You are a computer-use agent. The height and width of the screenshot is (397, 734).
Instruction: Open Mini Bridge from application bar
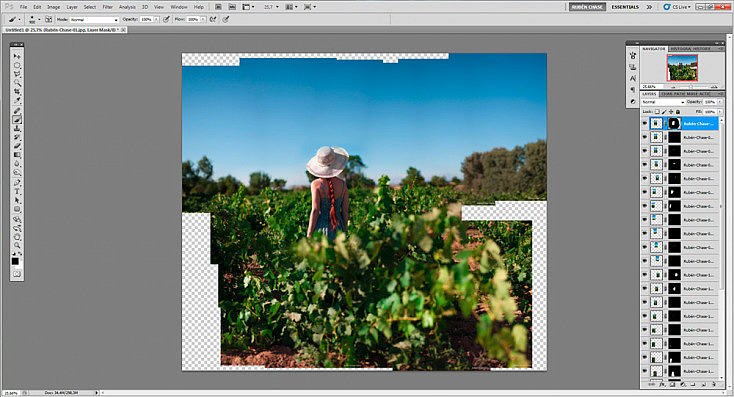[x=232, y=7]
